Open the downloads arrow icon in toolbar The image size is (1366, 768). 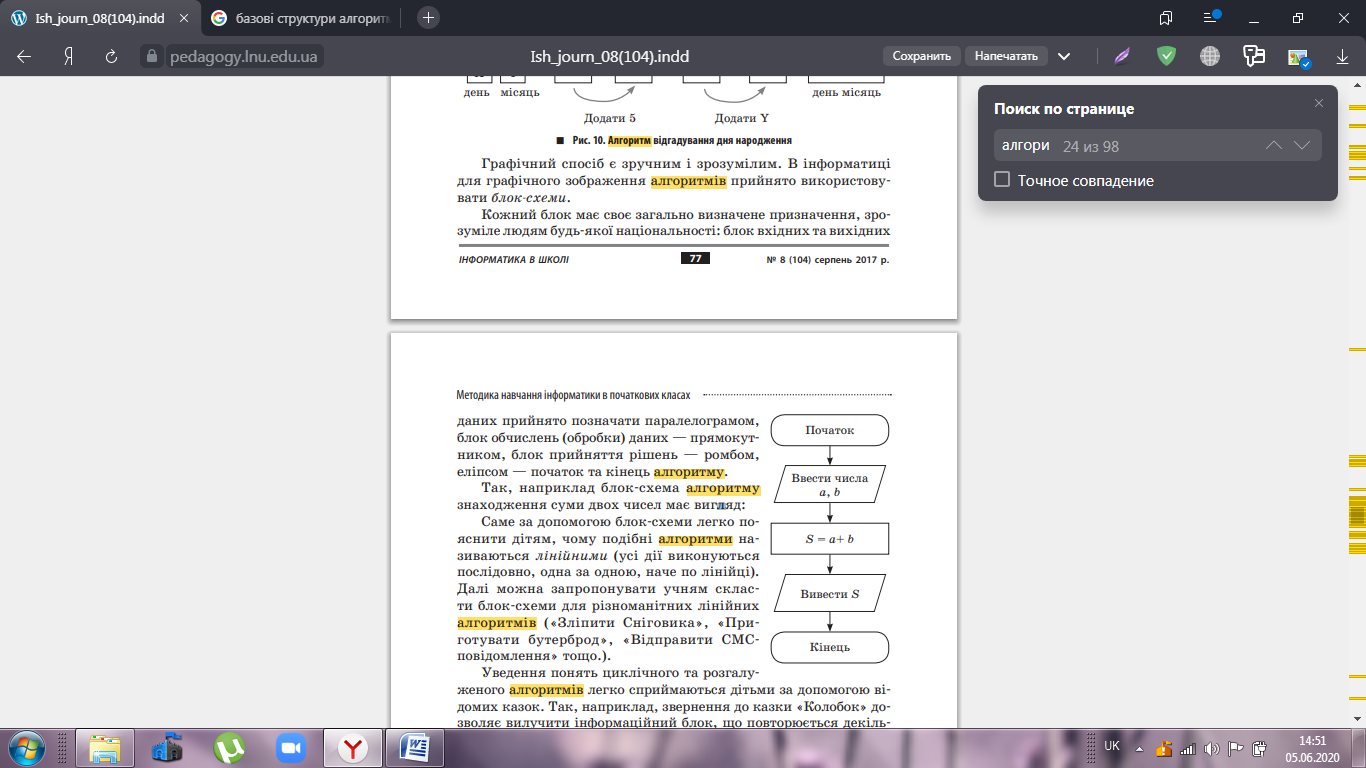1342,57
